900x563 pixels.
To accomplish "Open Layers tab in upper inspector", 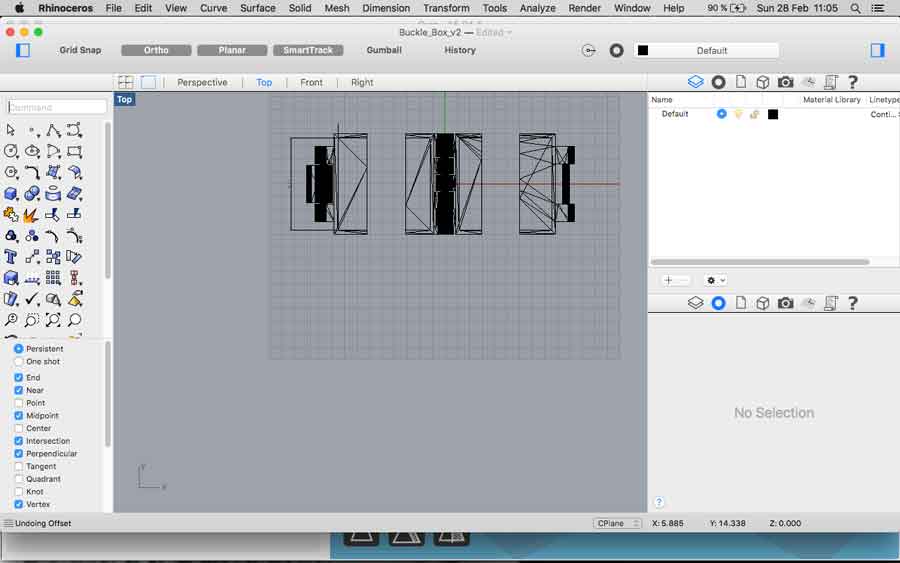I will pyautogui.click(x=696, y=82).
